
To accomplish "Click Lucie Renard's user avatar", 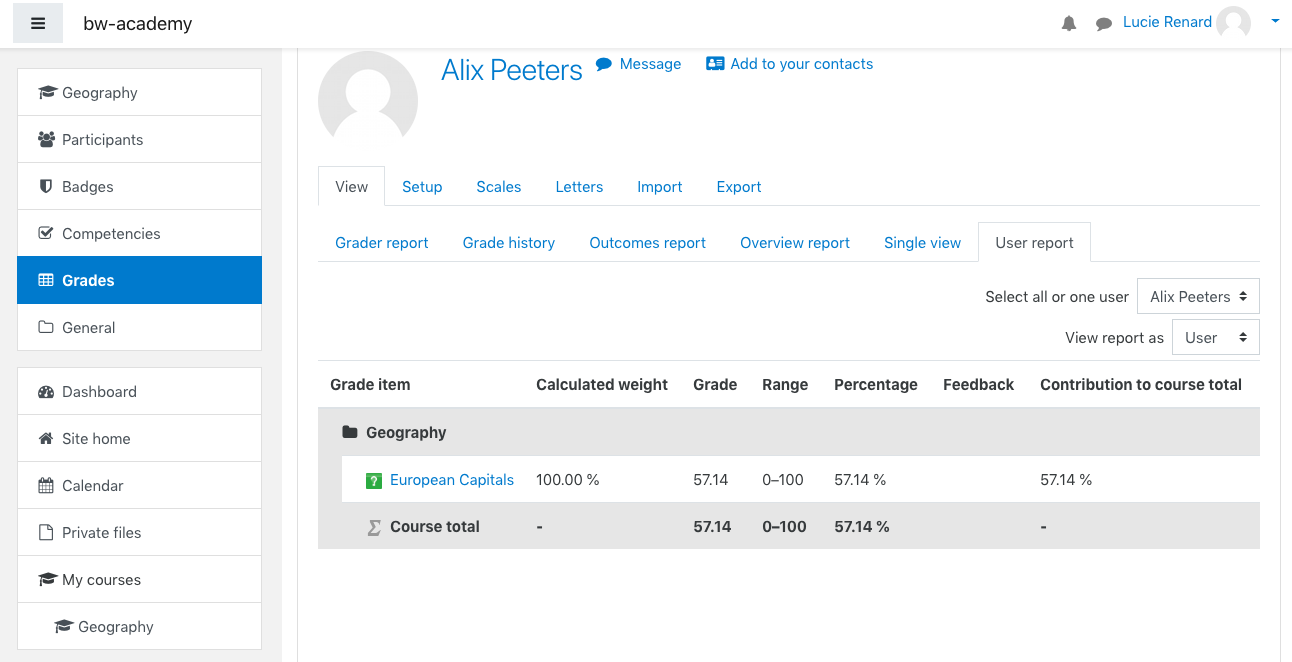I will pos(1234,22).
